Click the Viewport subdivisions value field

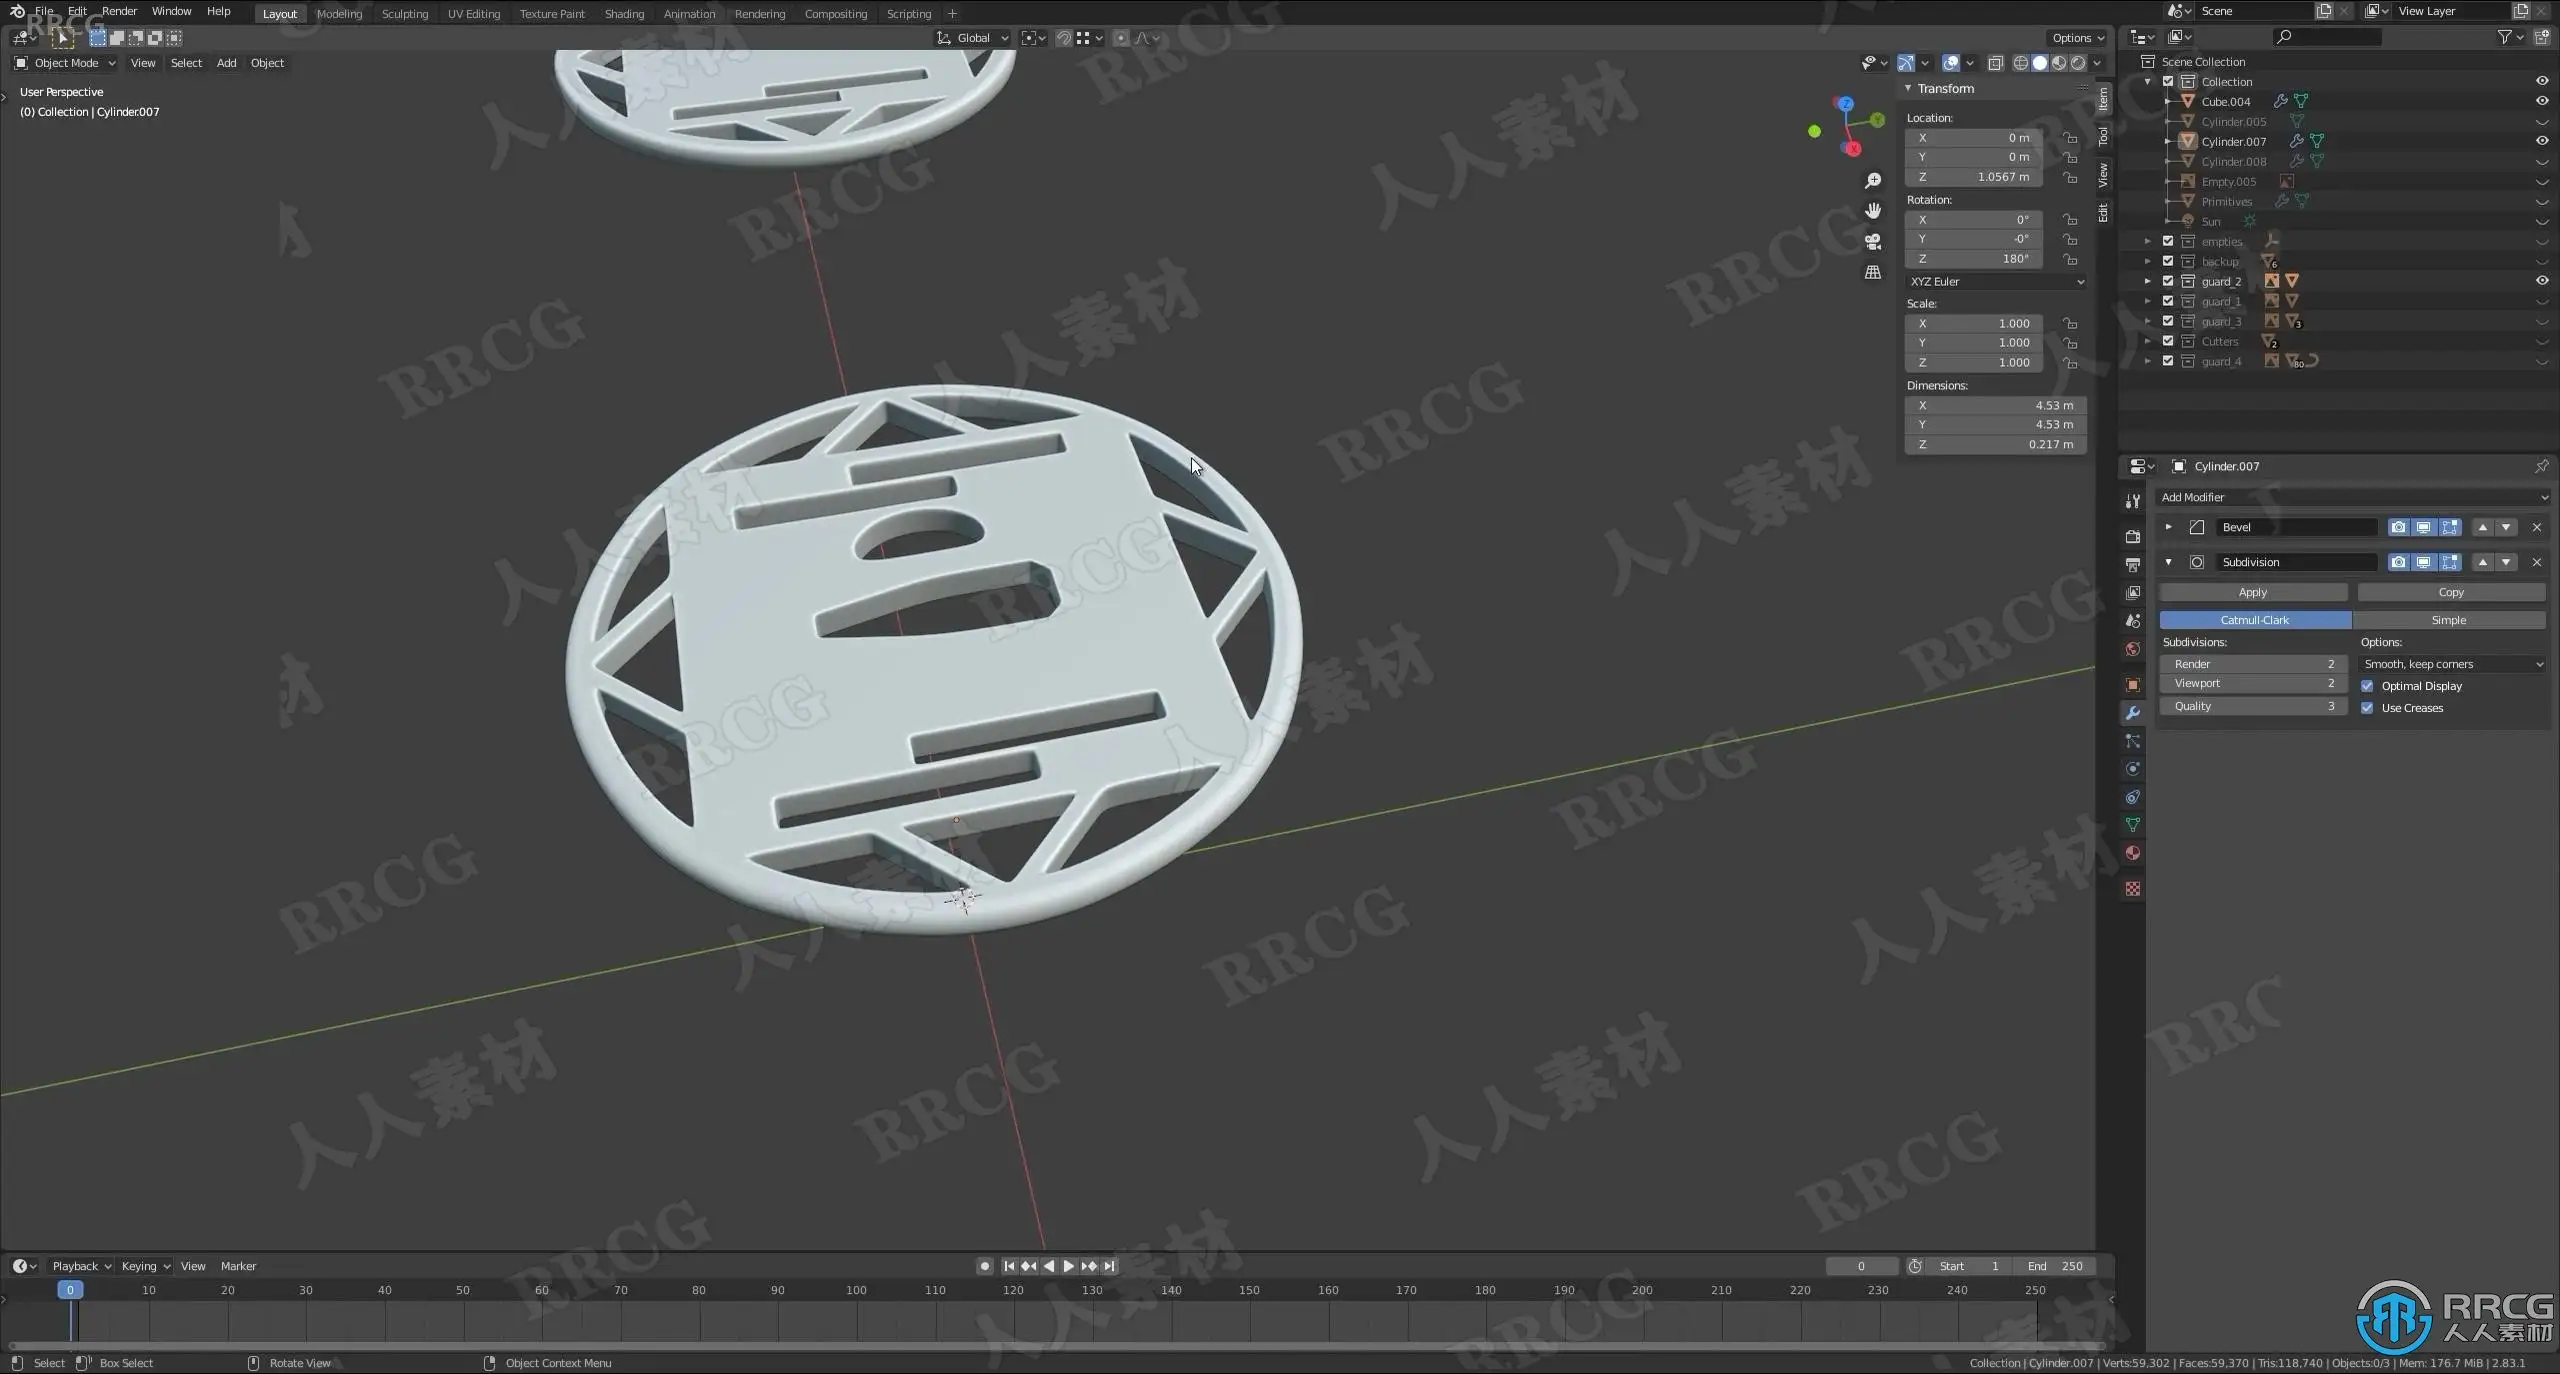2253,683
